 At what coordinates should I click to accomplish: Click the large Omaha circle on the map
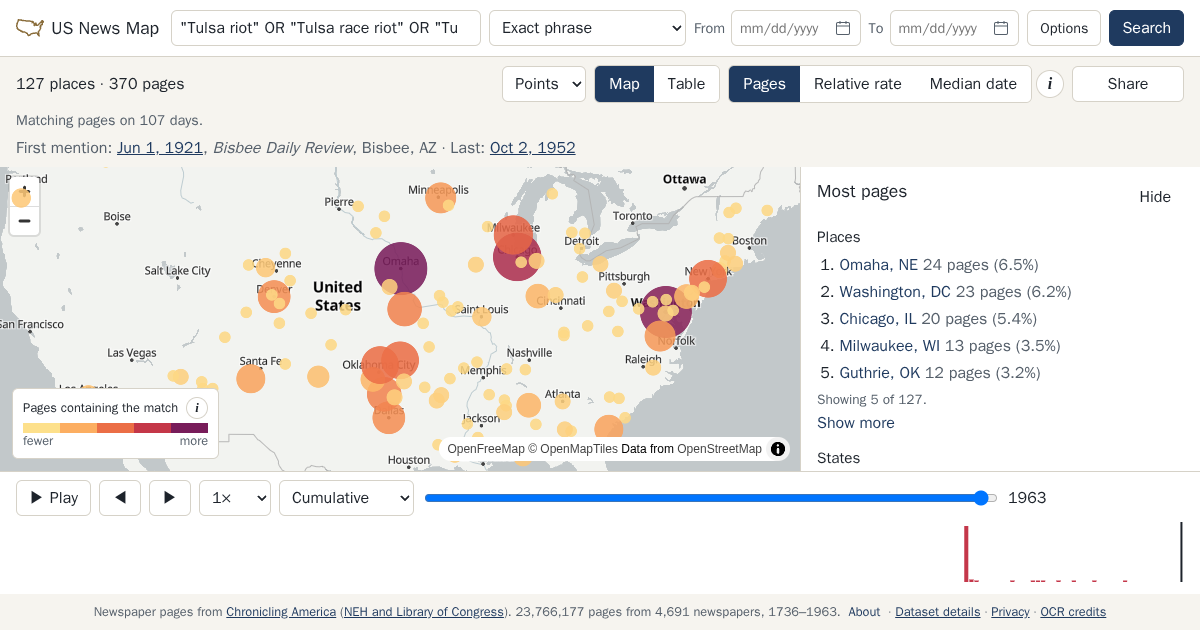[x=401, y=268]
